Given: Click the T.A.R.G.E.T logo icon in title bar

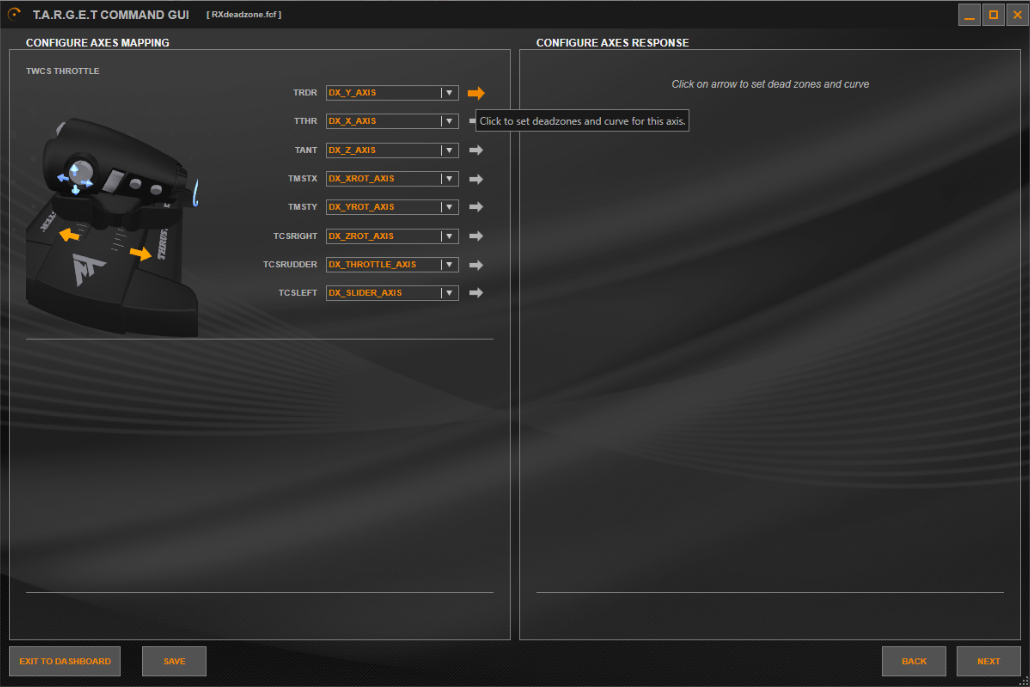Looking at the screenshot, I should 14,14.
